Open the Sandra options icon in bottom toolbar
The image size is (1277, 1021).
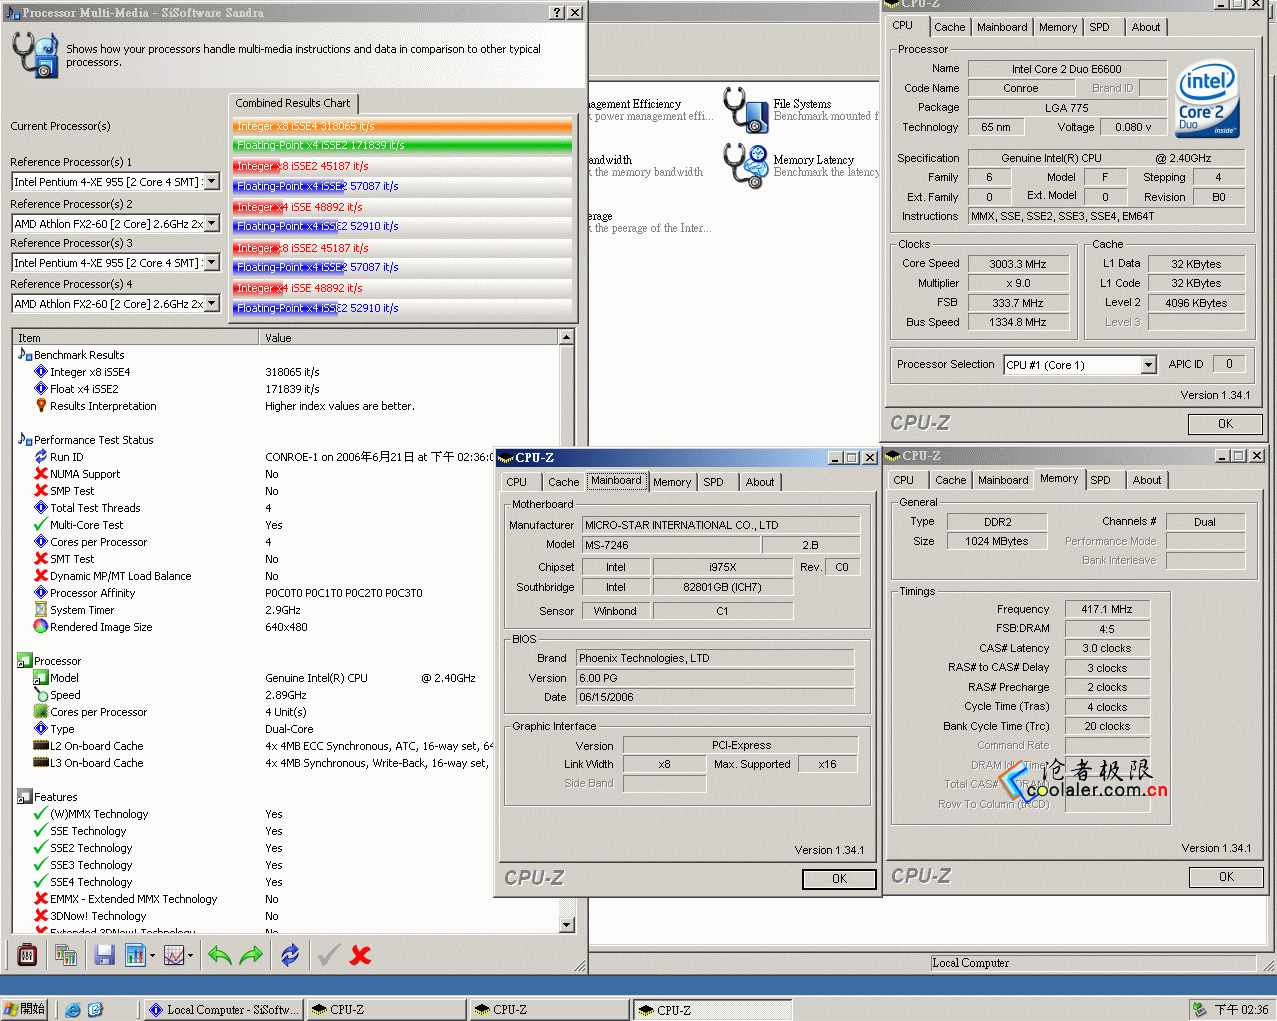click(x=27, y=955)
